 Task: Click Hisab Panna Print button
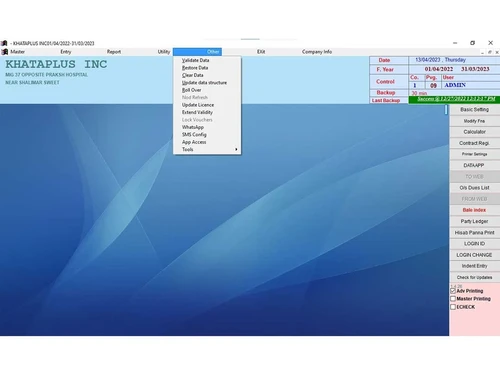[x=474, y=233]
